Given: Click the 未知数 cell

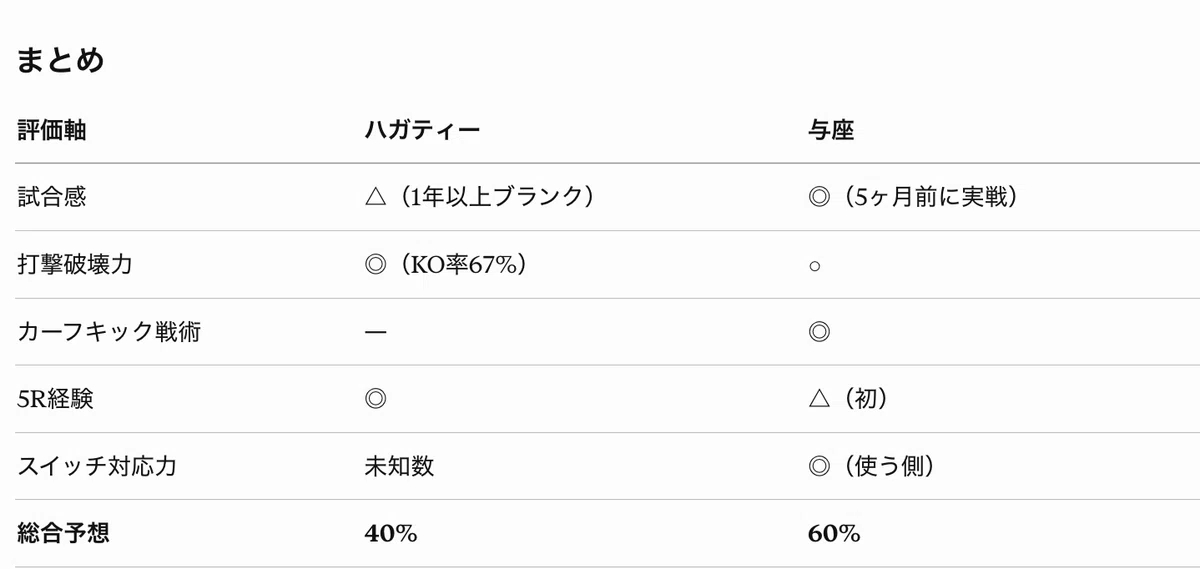Looking at the screenshot, I should [x=400, y=466].
